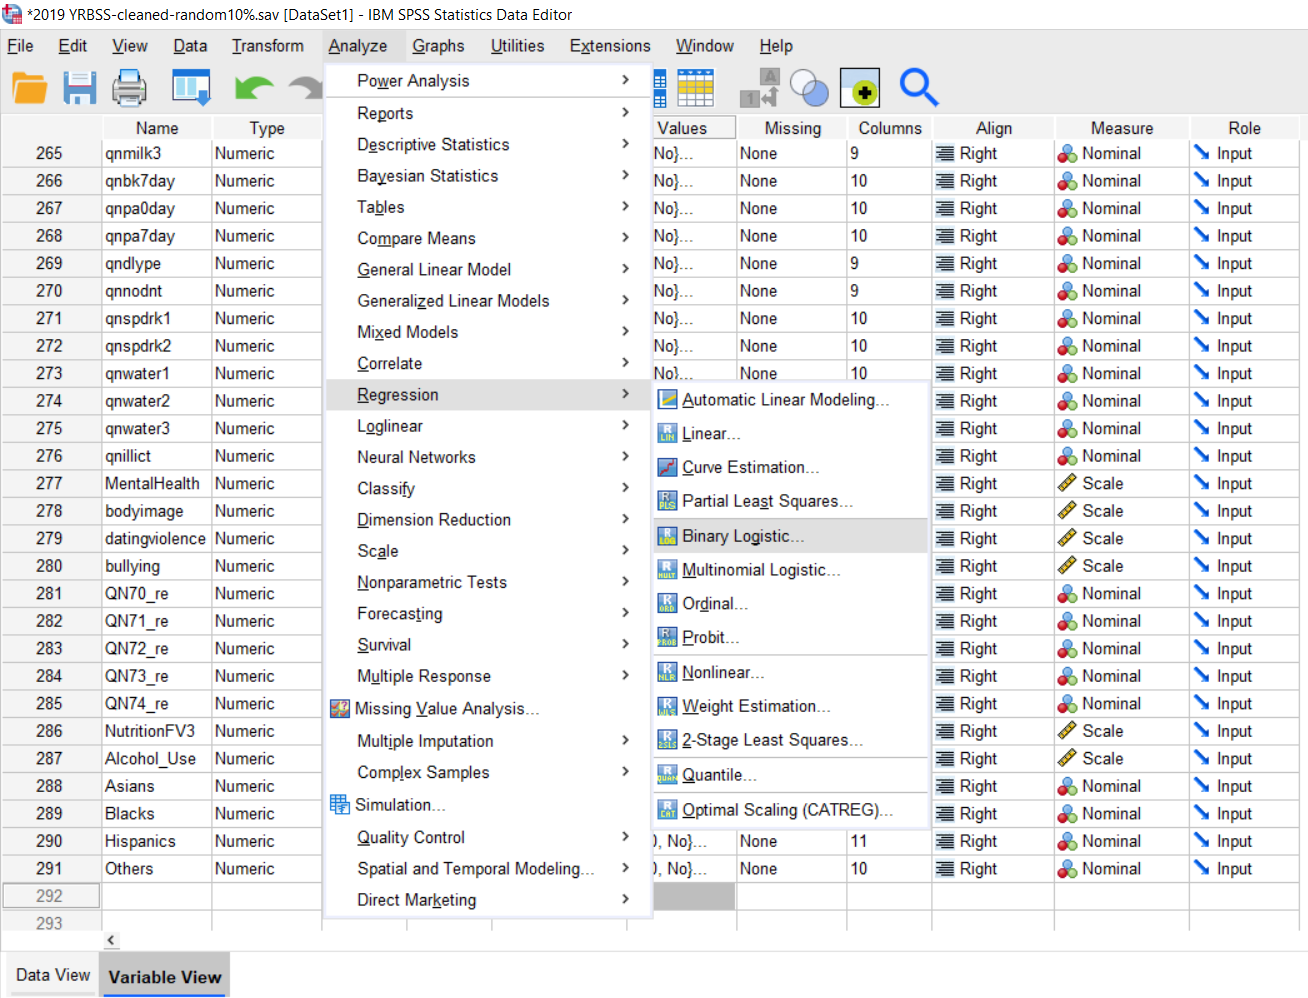Image resolution: width=1308 pixels, height=998 pixels.
Task: Click the Name column header
Action: coord(157,128)
